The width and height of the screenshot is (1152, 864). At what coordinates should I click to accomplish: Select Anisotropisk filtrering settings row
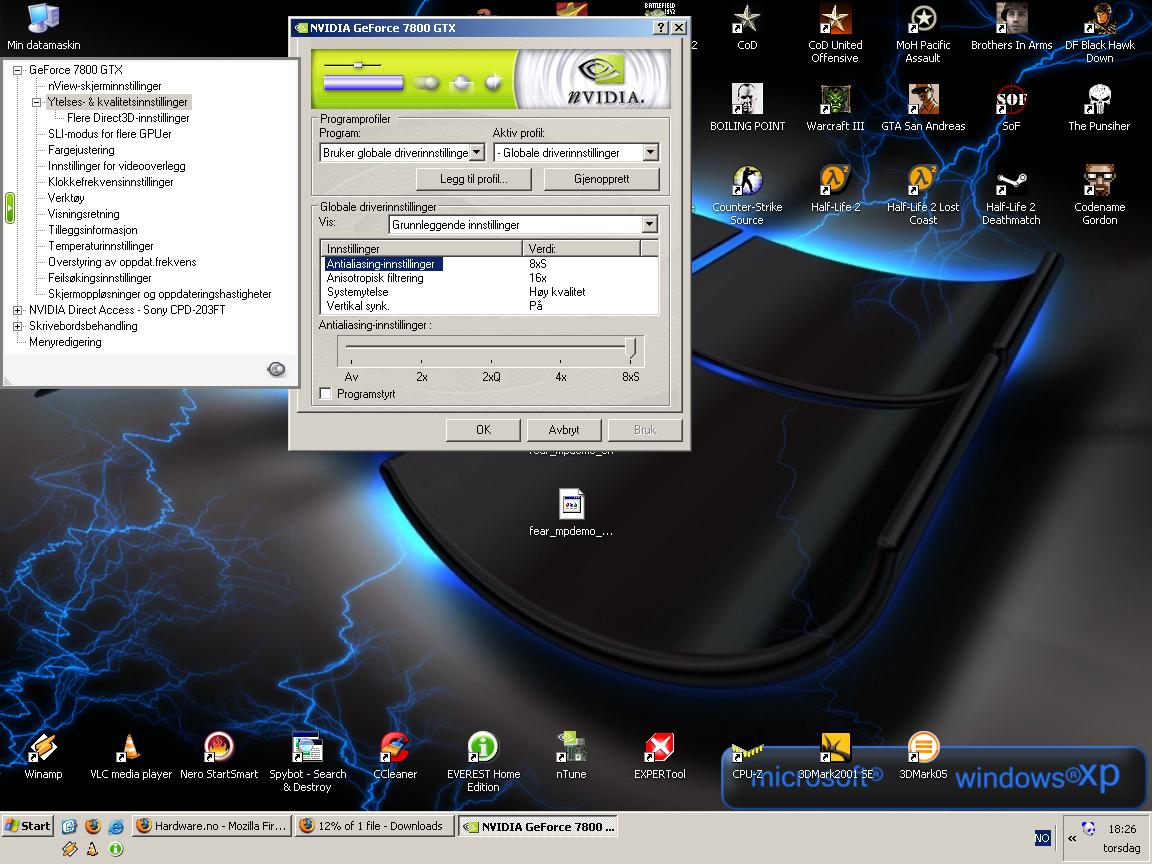tap(489, 278)
